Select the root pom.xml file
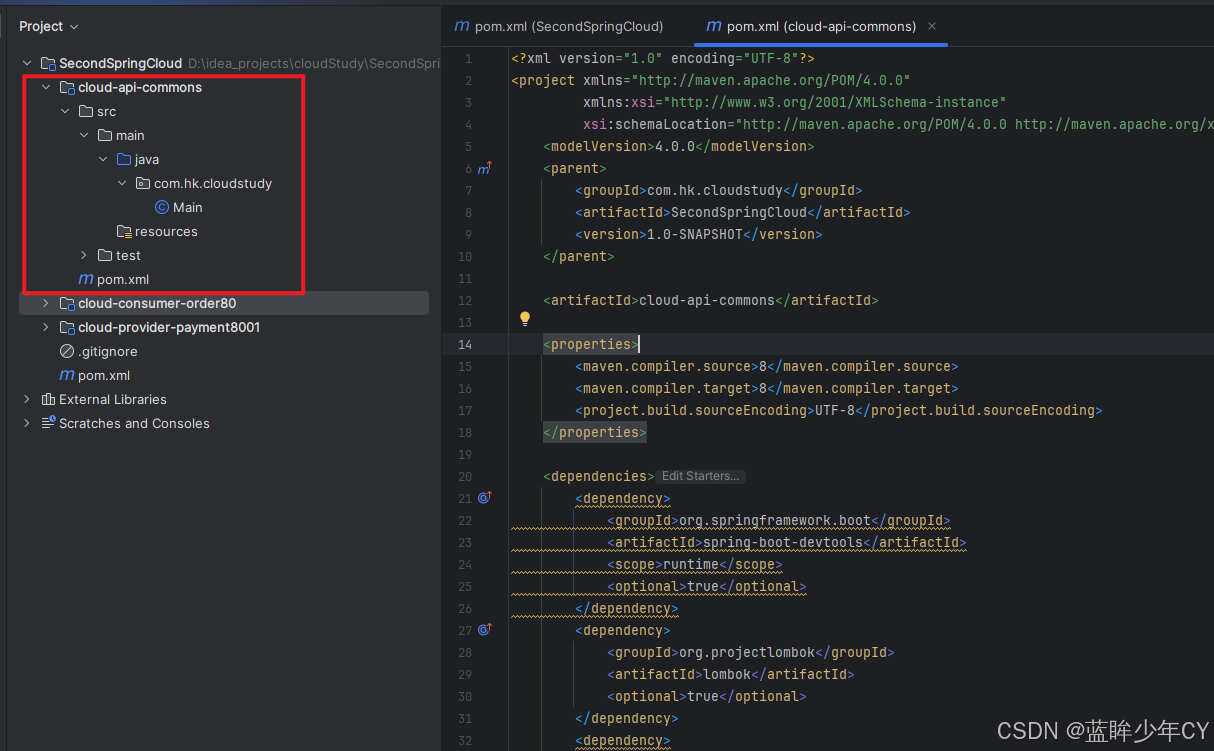This screenshot has width=1214, height=751. pyautogui.click(x=104, y=375)
